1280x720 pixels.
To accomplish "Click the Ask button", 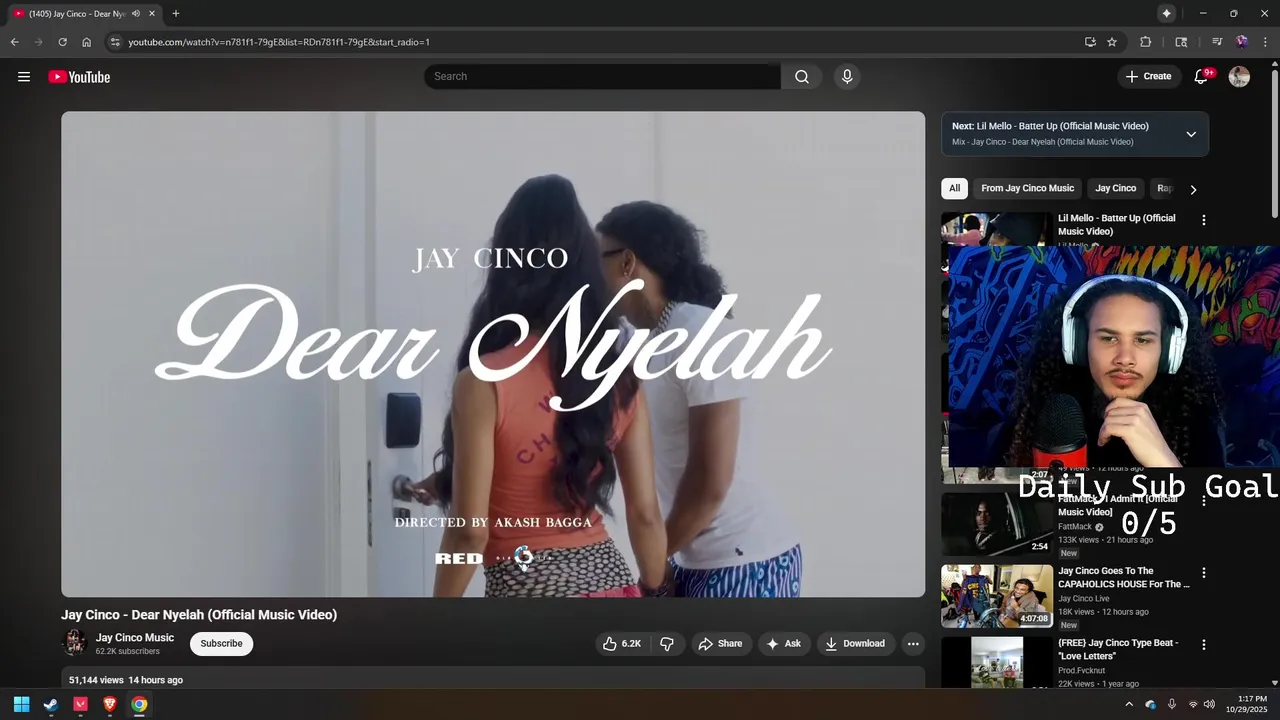I will 783,644.
